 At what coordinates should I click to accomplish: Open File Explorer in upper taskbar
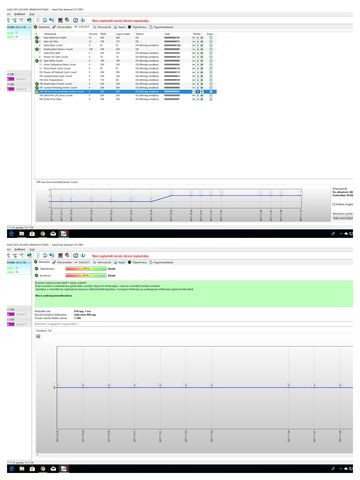pyautogui.click(x=22, y=234)
